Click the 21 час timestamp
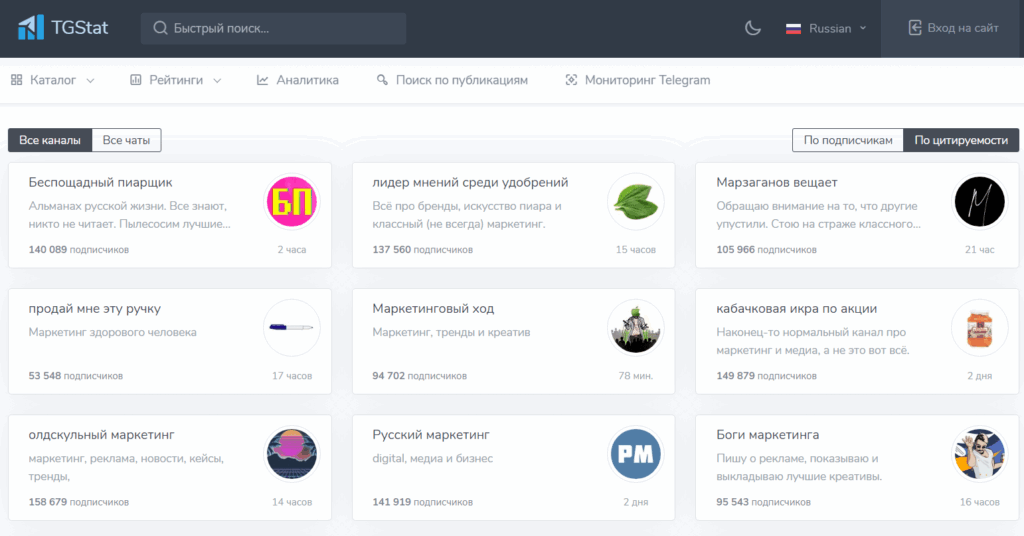 coord(980,249)
